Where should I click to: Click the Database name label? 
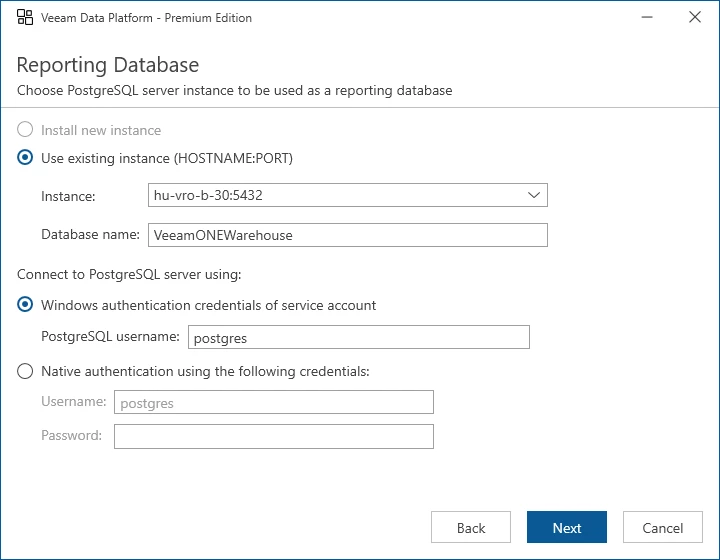[90, 235]
